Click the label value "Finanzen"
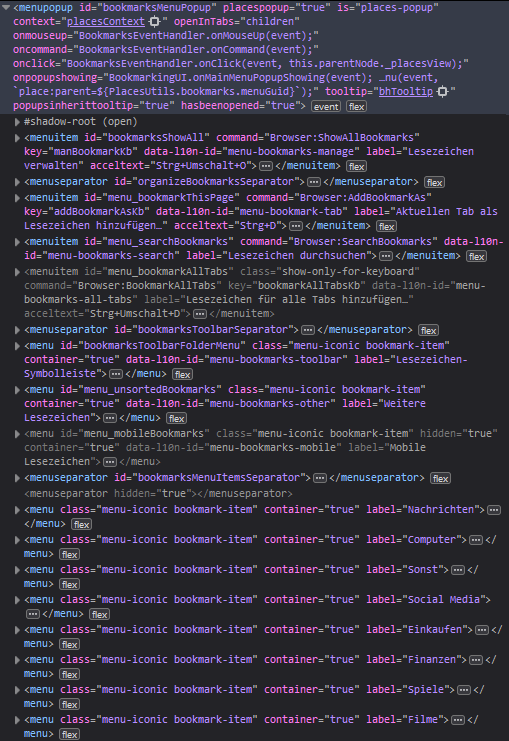 tap(432, 659)
